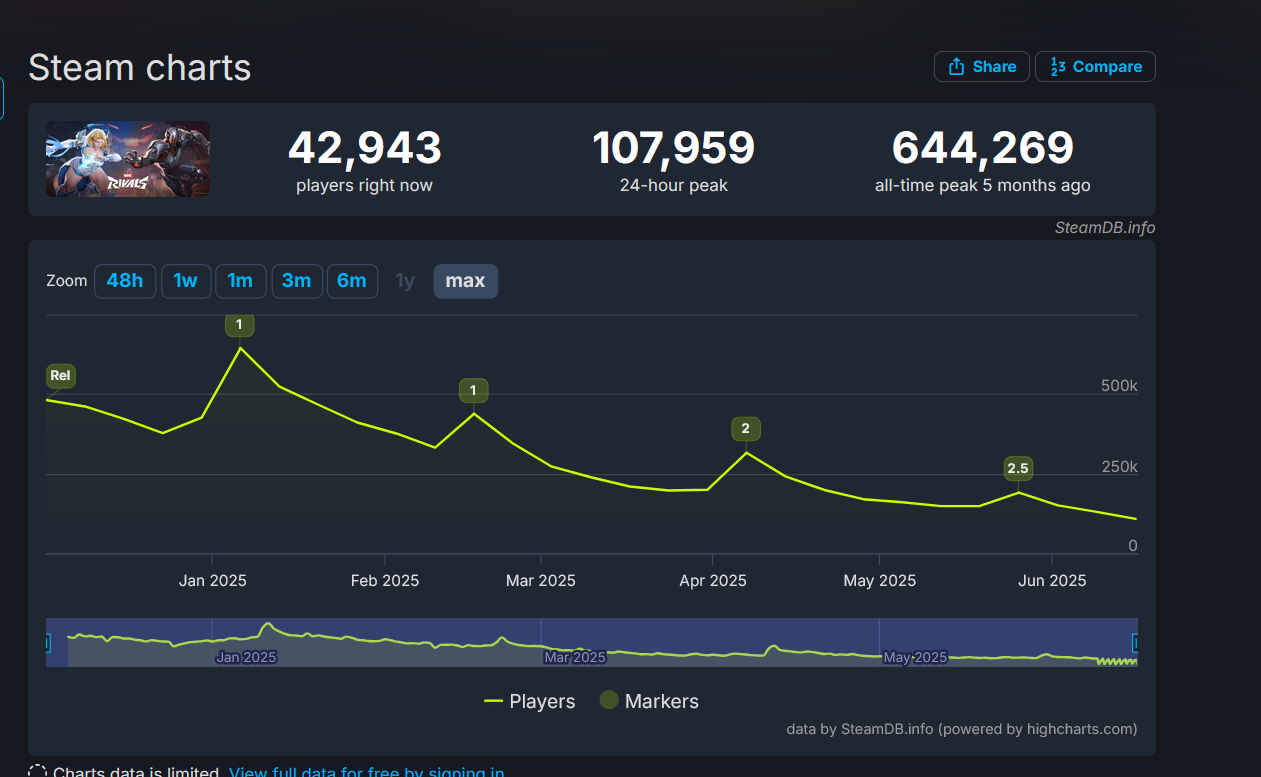Click the Mar 2025 main axis label
The width and height of the screenshot is (1261, 777).
click(541, 581)
